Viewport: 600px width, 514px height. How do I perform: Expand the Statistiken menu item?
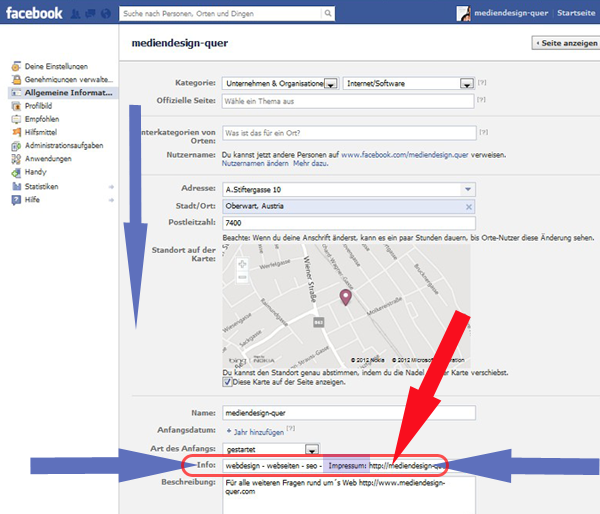tap(44, 186)
